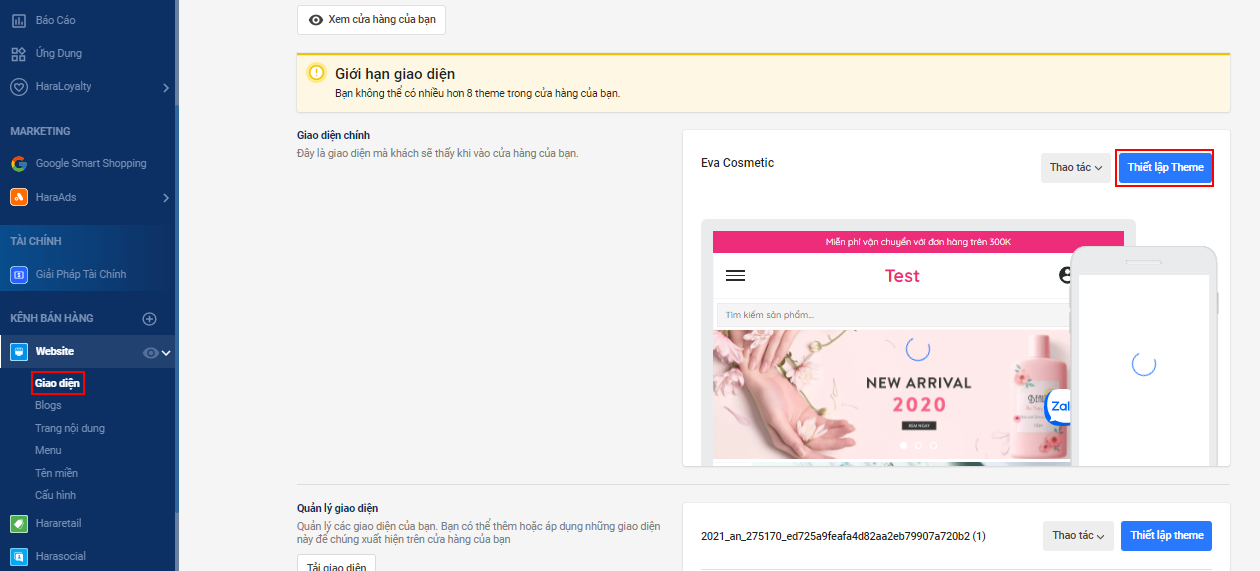Click the Google G logo icon

tap(19, 164)
